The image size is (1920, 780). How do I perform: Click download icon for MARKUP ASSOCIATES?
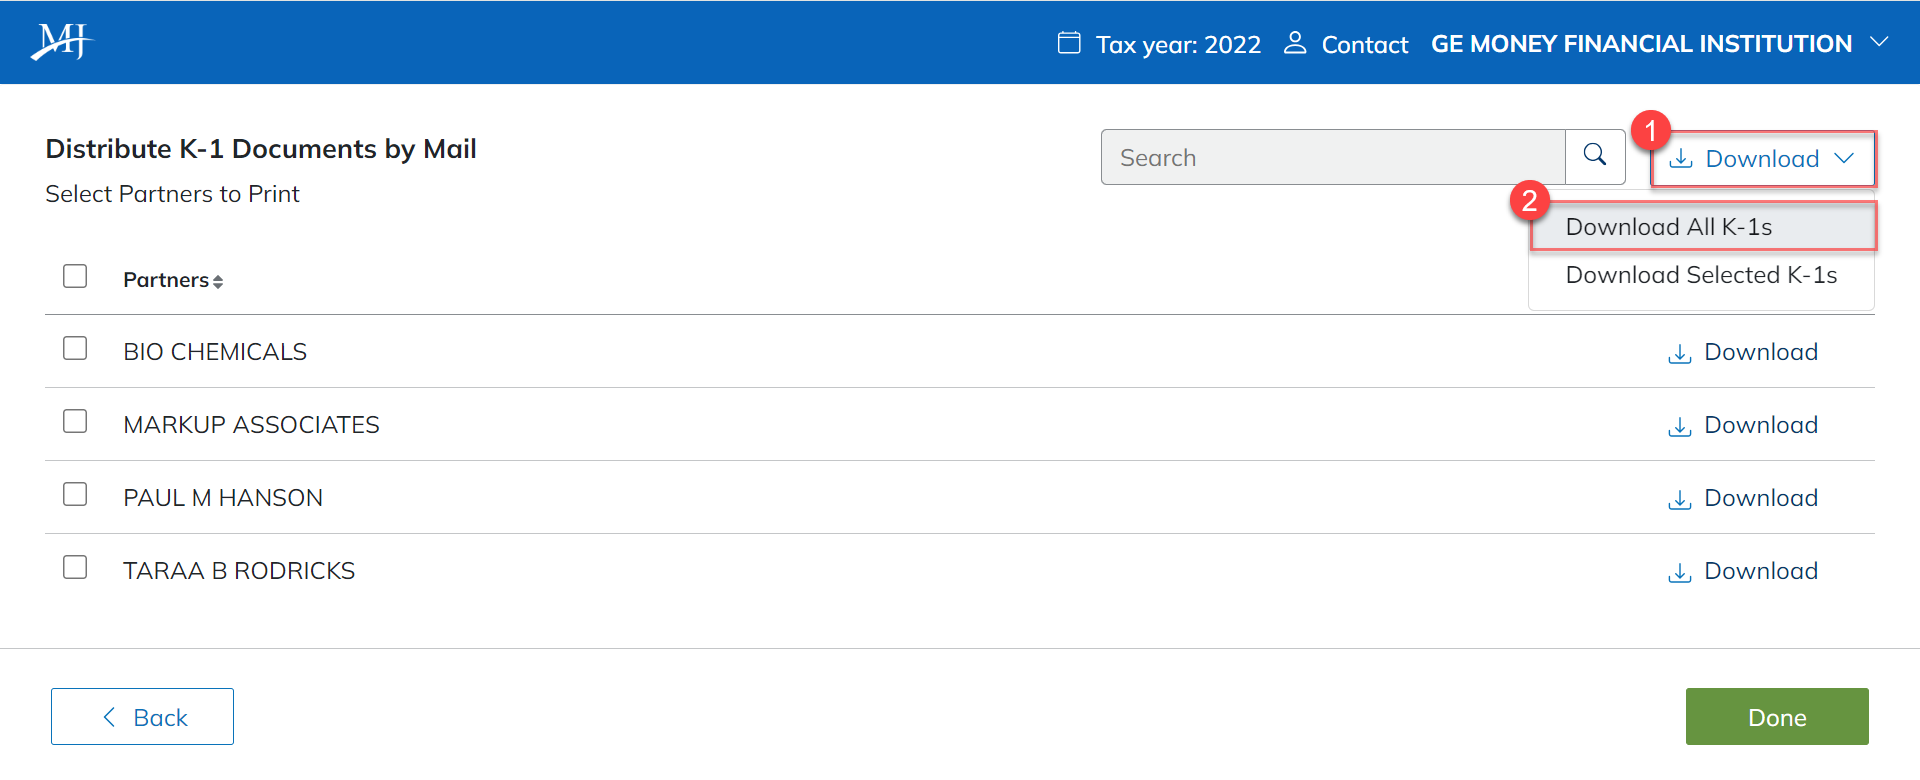click(1680, 426)
